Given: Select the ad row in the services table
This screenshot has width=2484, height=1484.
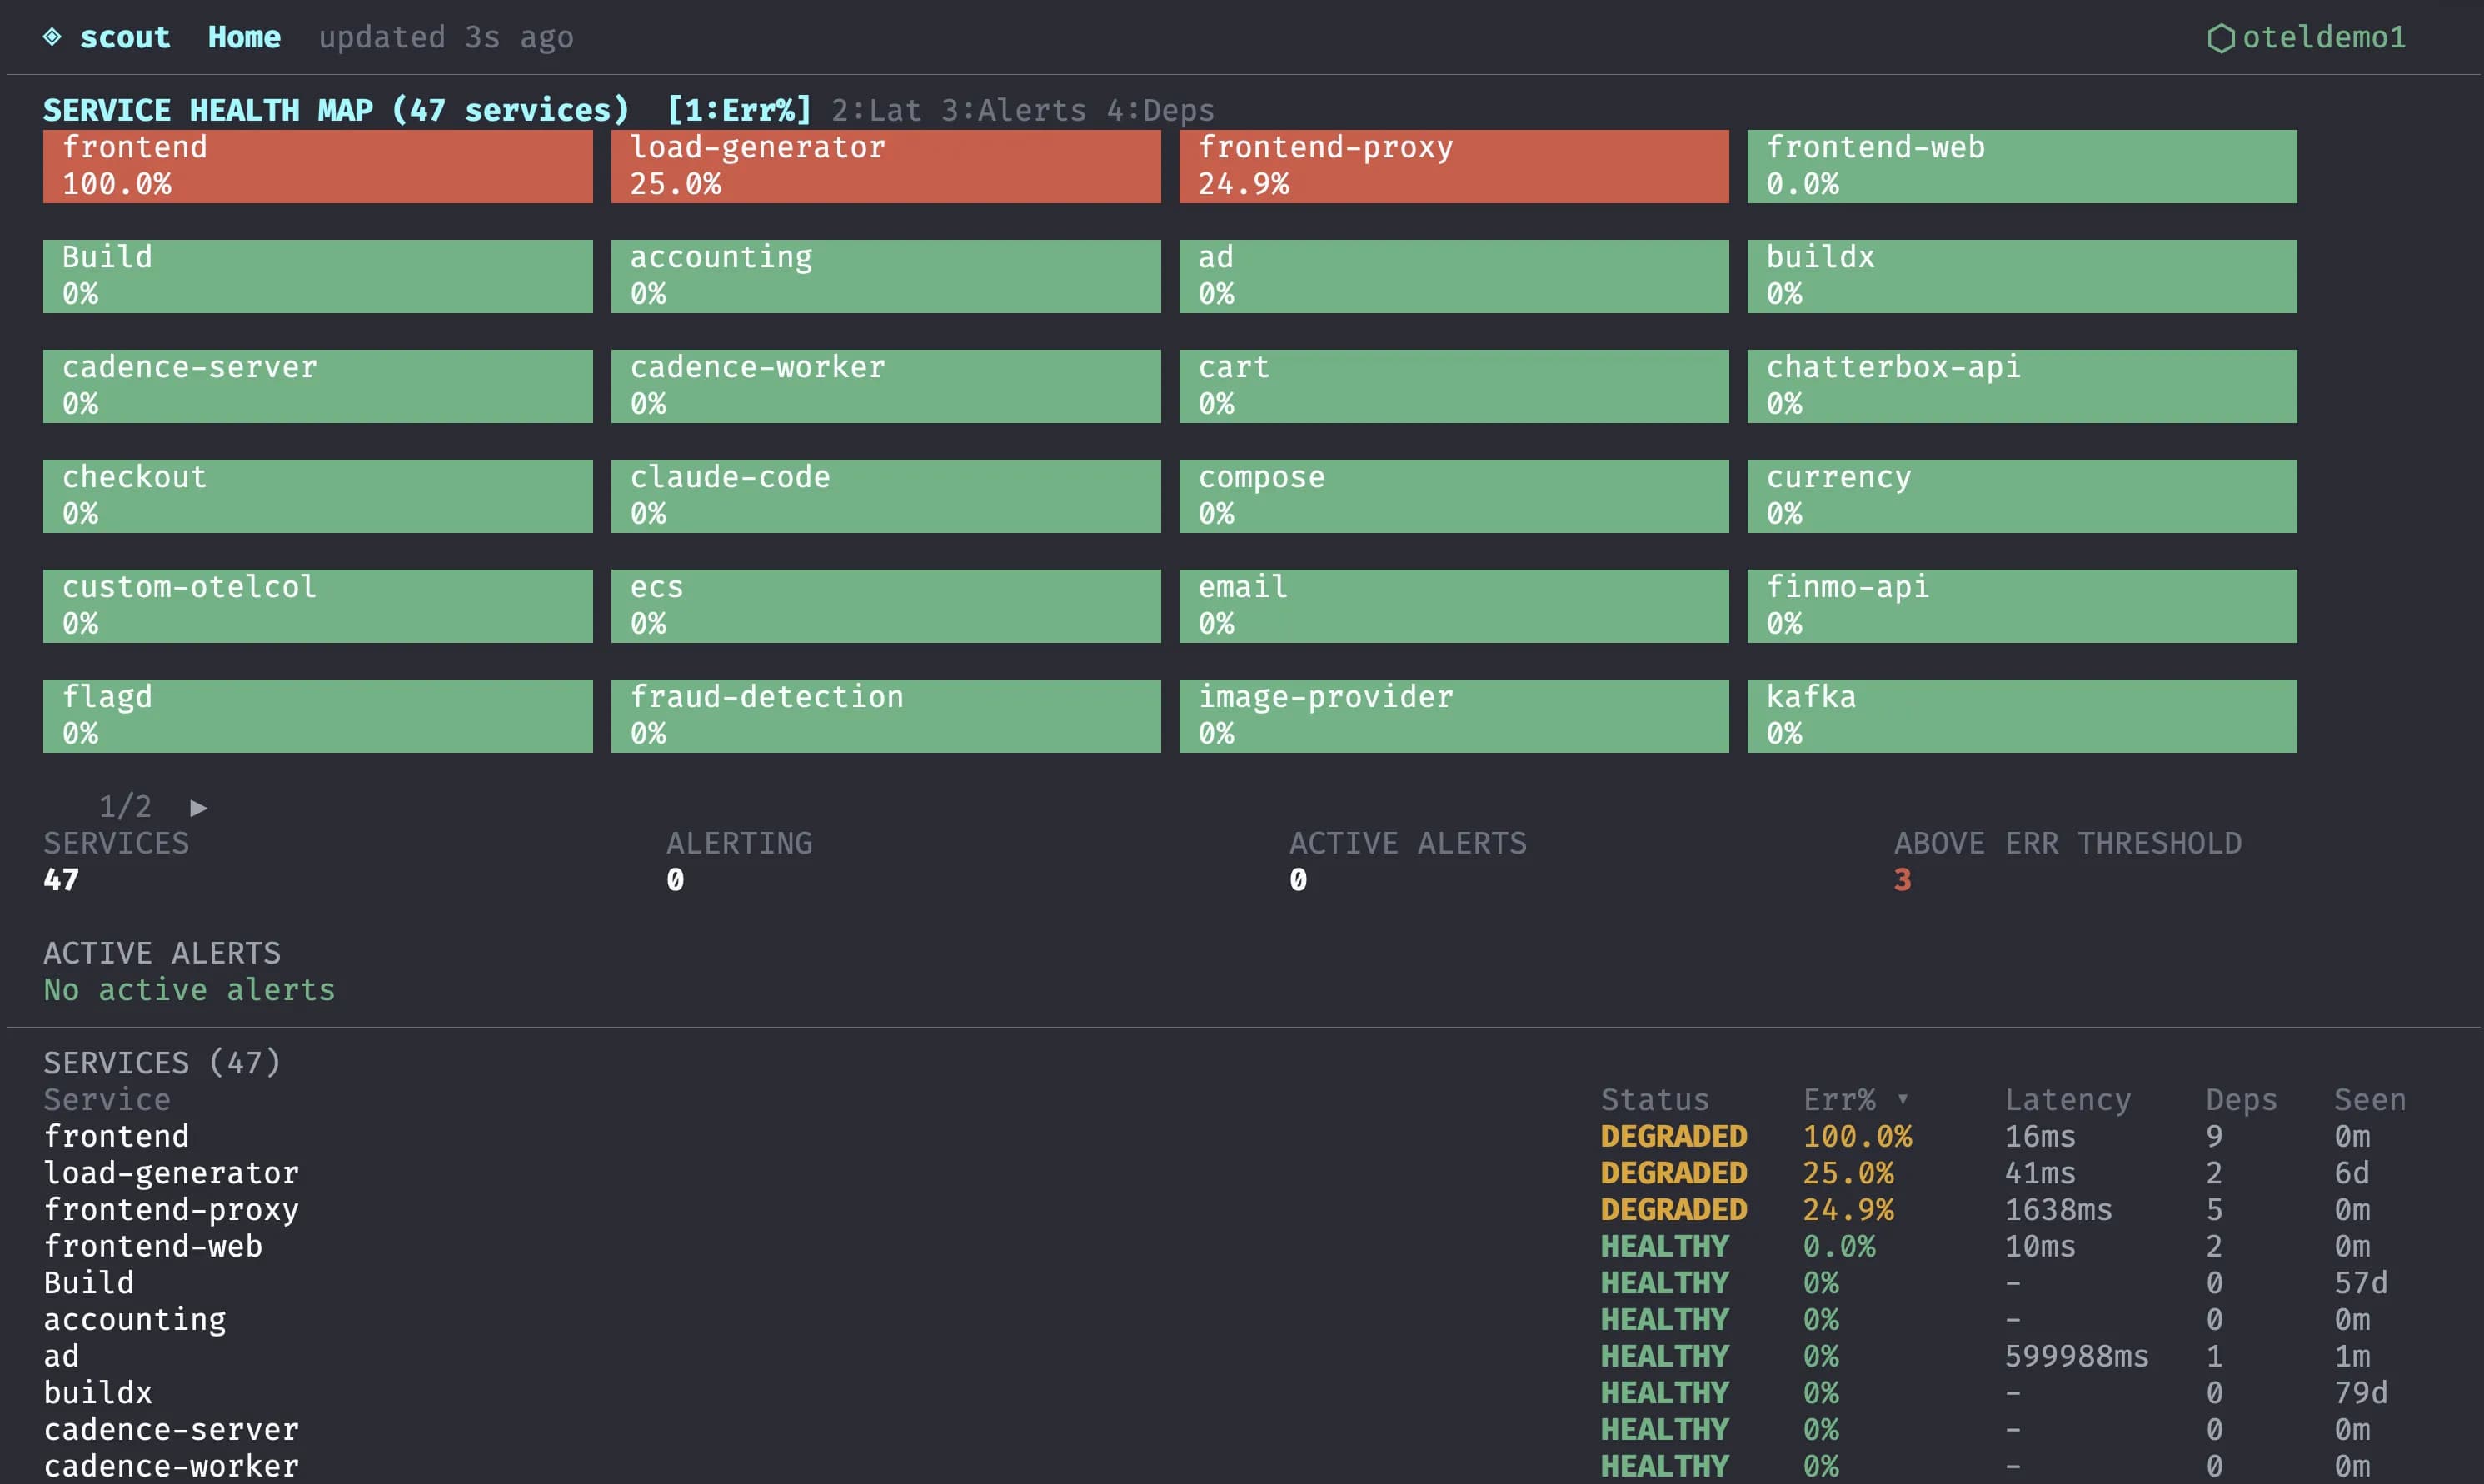Looking at the screenshot, I should (62, 1355).
